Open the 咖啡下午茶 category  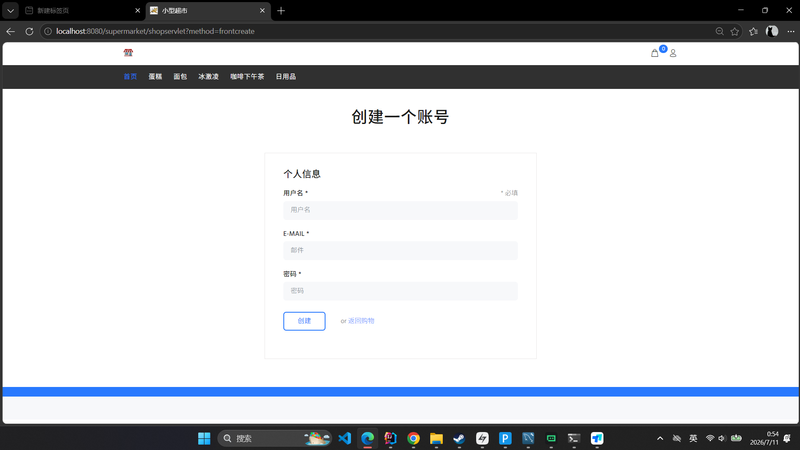point(247,77)
